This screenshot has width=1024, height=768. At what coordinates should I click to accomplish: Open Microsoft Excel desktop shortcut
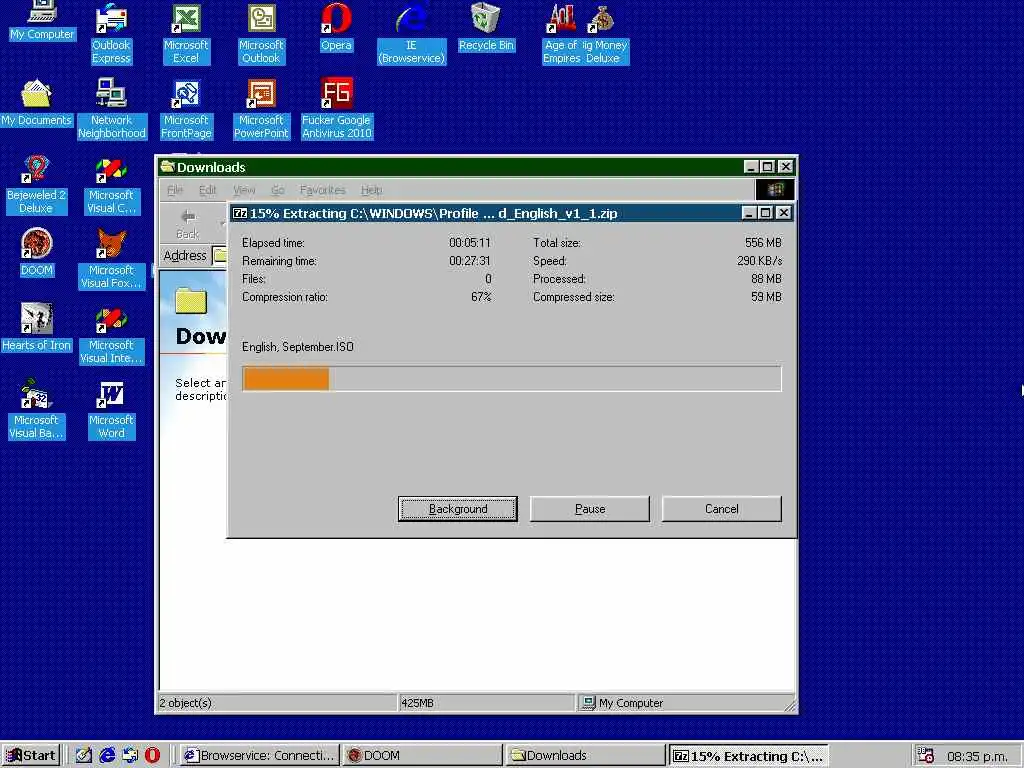pos(186,33)
